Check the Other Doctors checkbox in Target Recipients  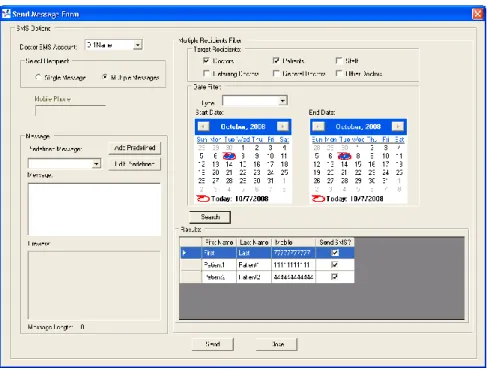click(x=339, y=73)
